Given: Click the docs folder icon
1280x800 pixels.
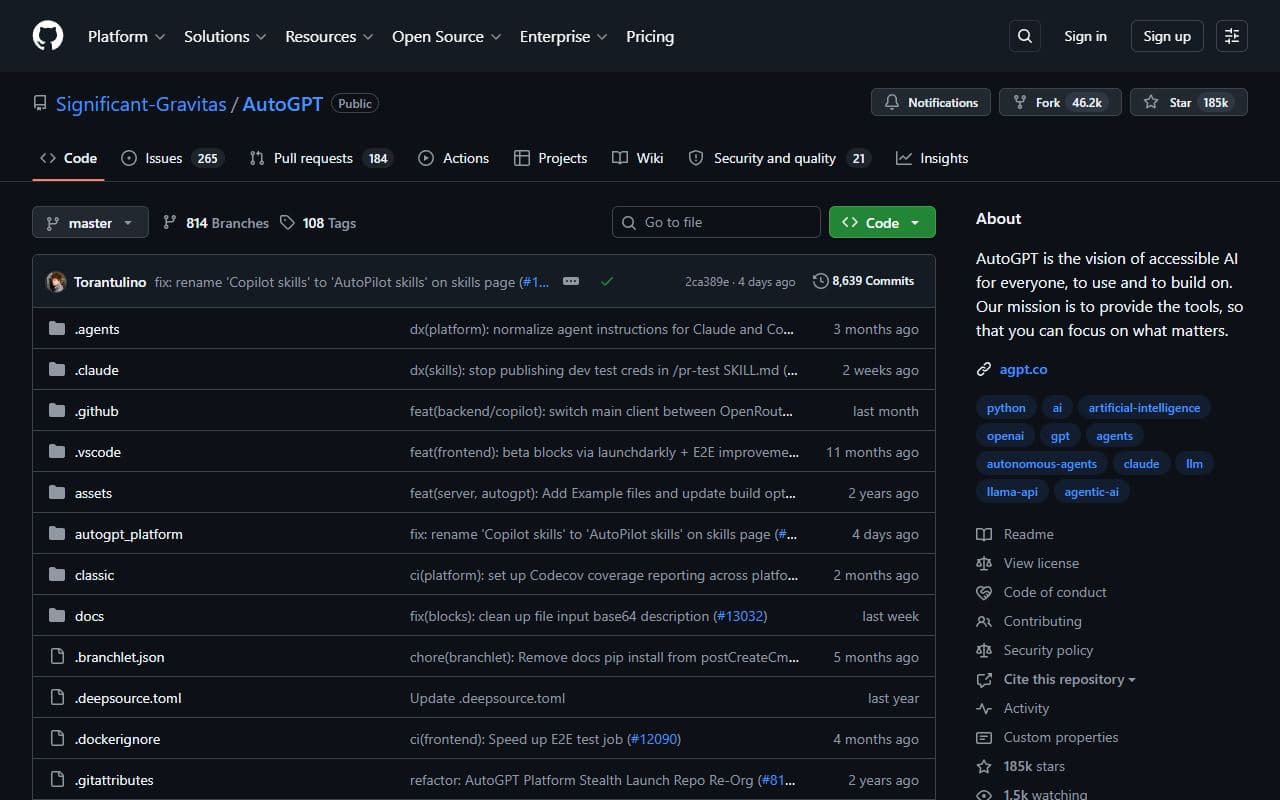Looking at the screenshot, I should tap(57, 616).
